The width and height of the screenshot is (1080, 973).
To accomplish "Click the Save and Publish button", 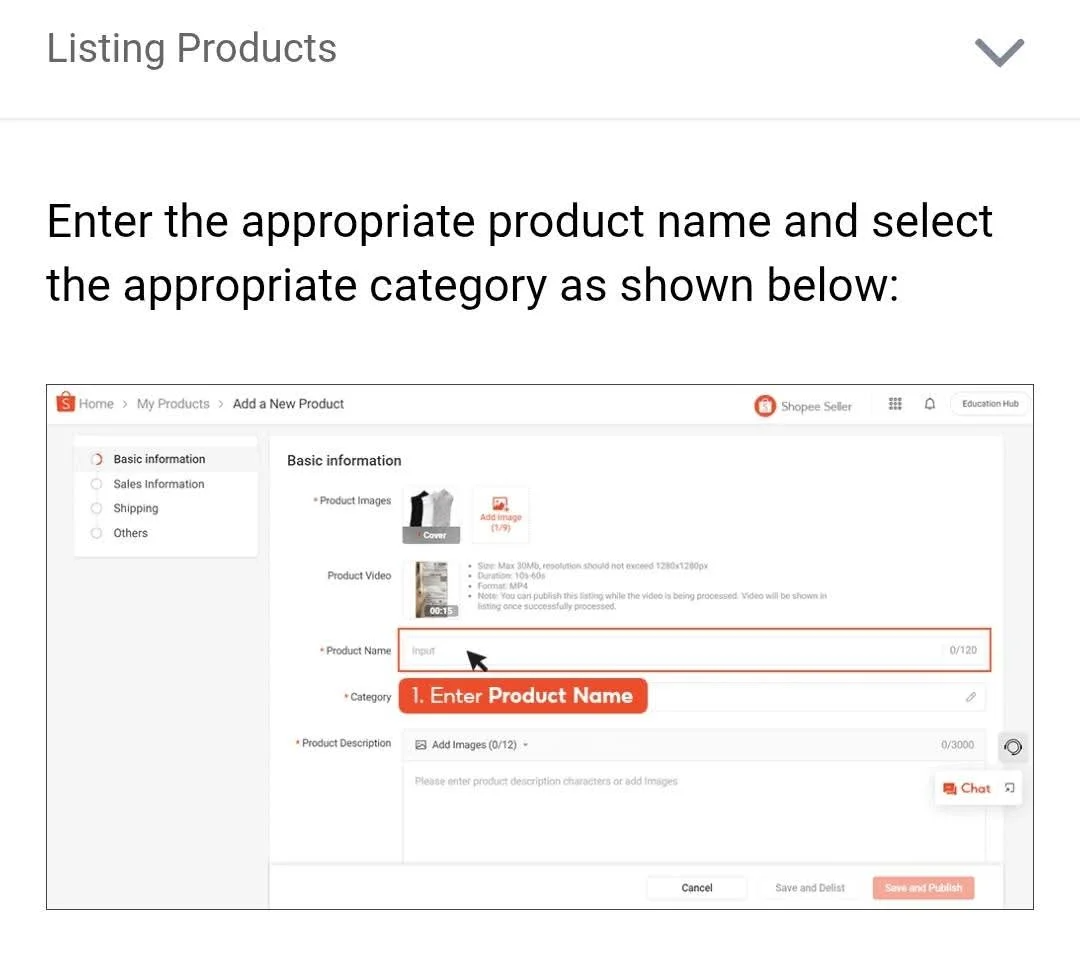I will click(923, 888).
